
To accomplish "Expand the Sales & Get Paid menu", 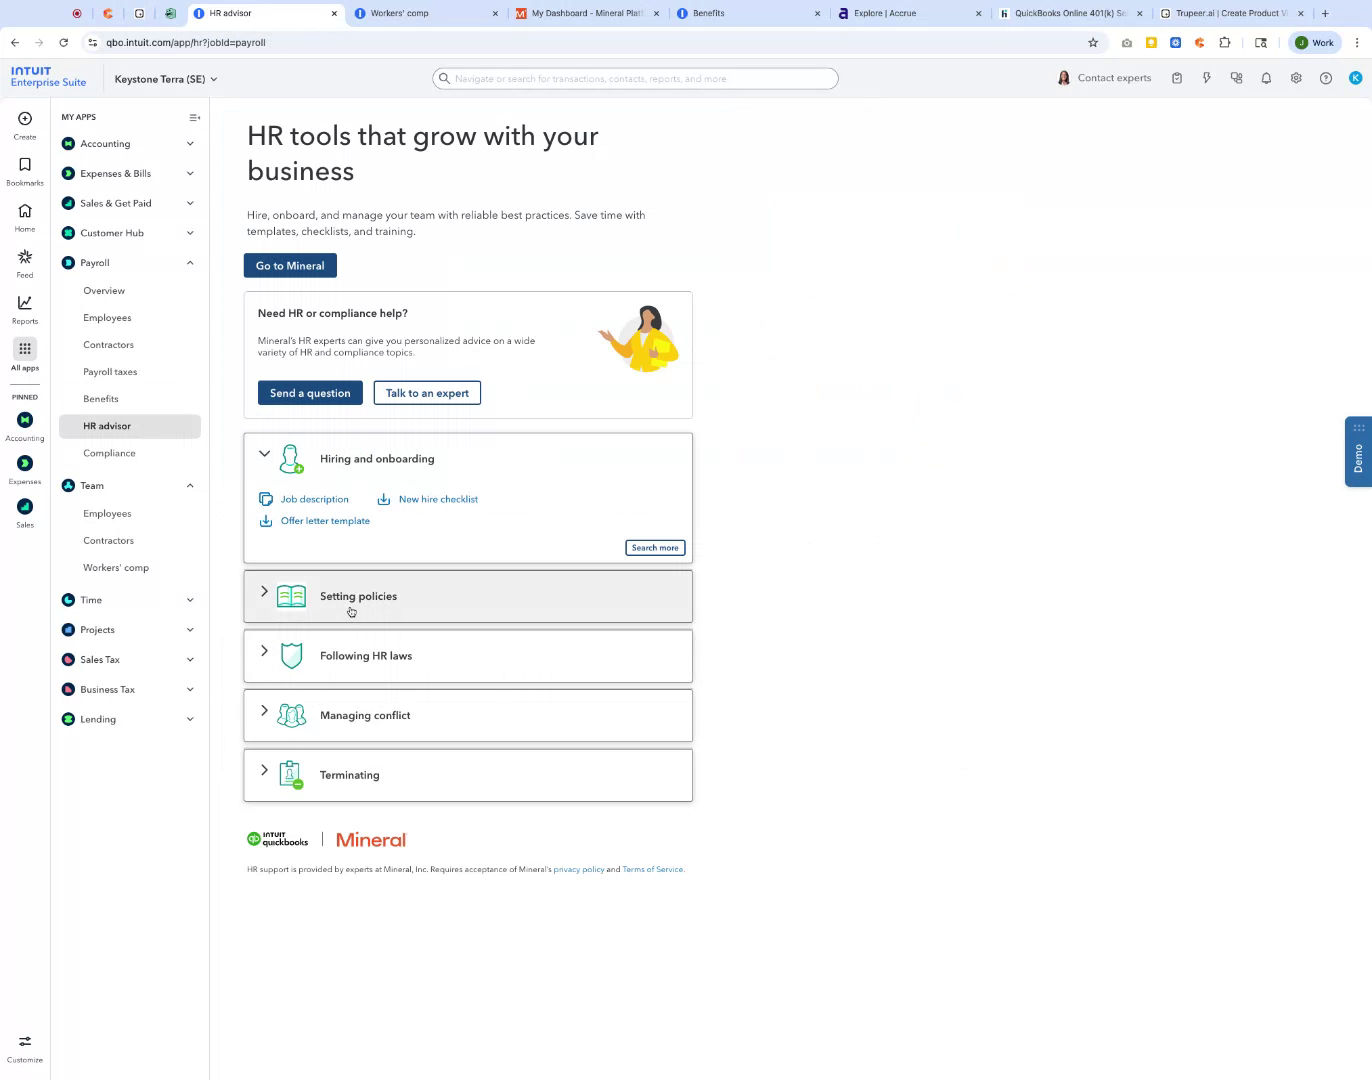I will point(190,203).
